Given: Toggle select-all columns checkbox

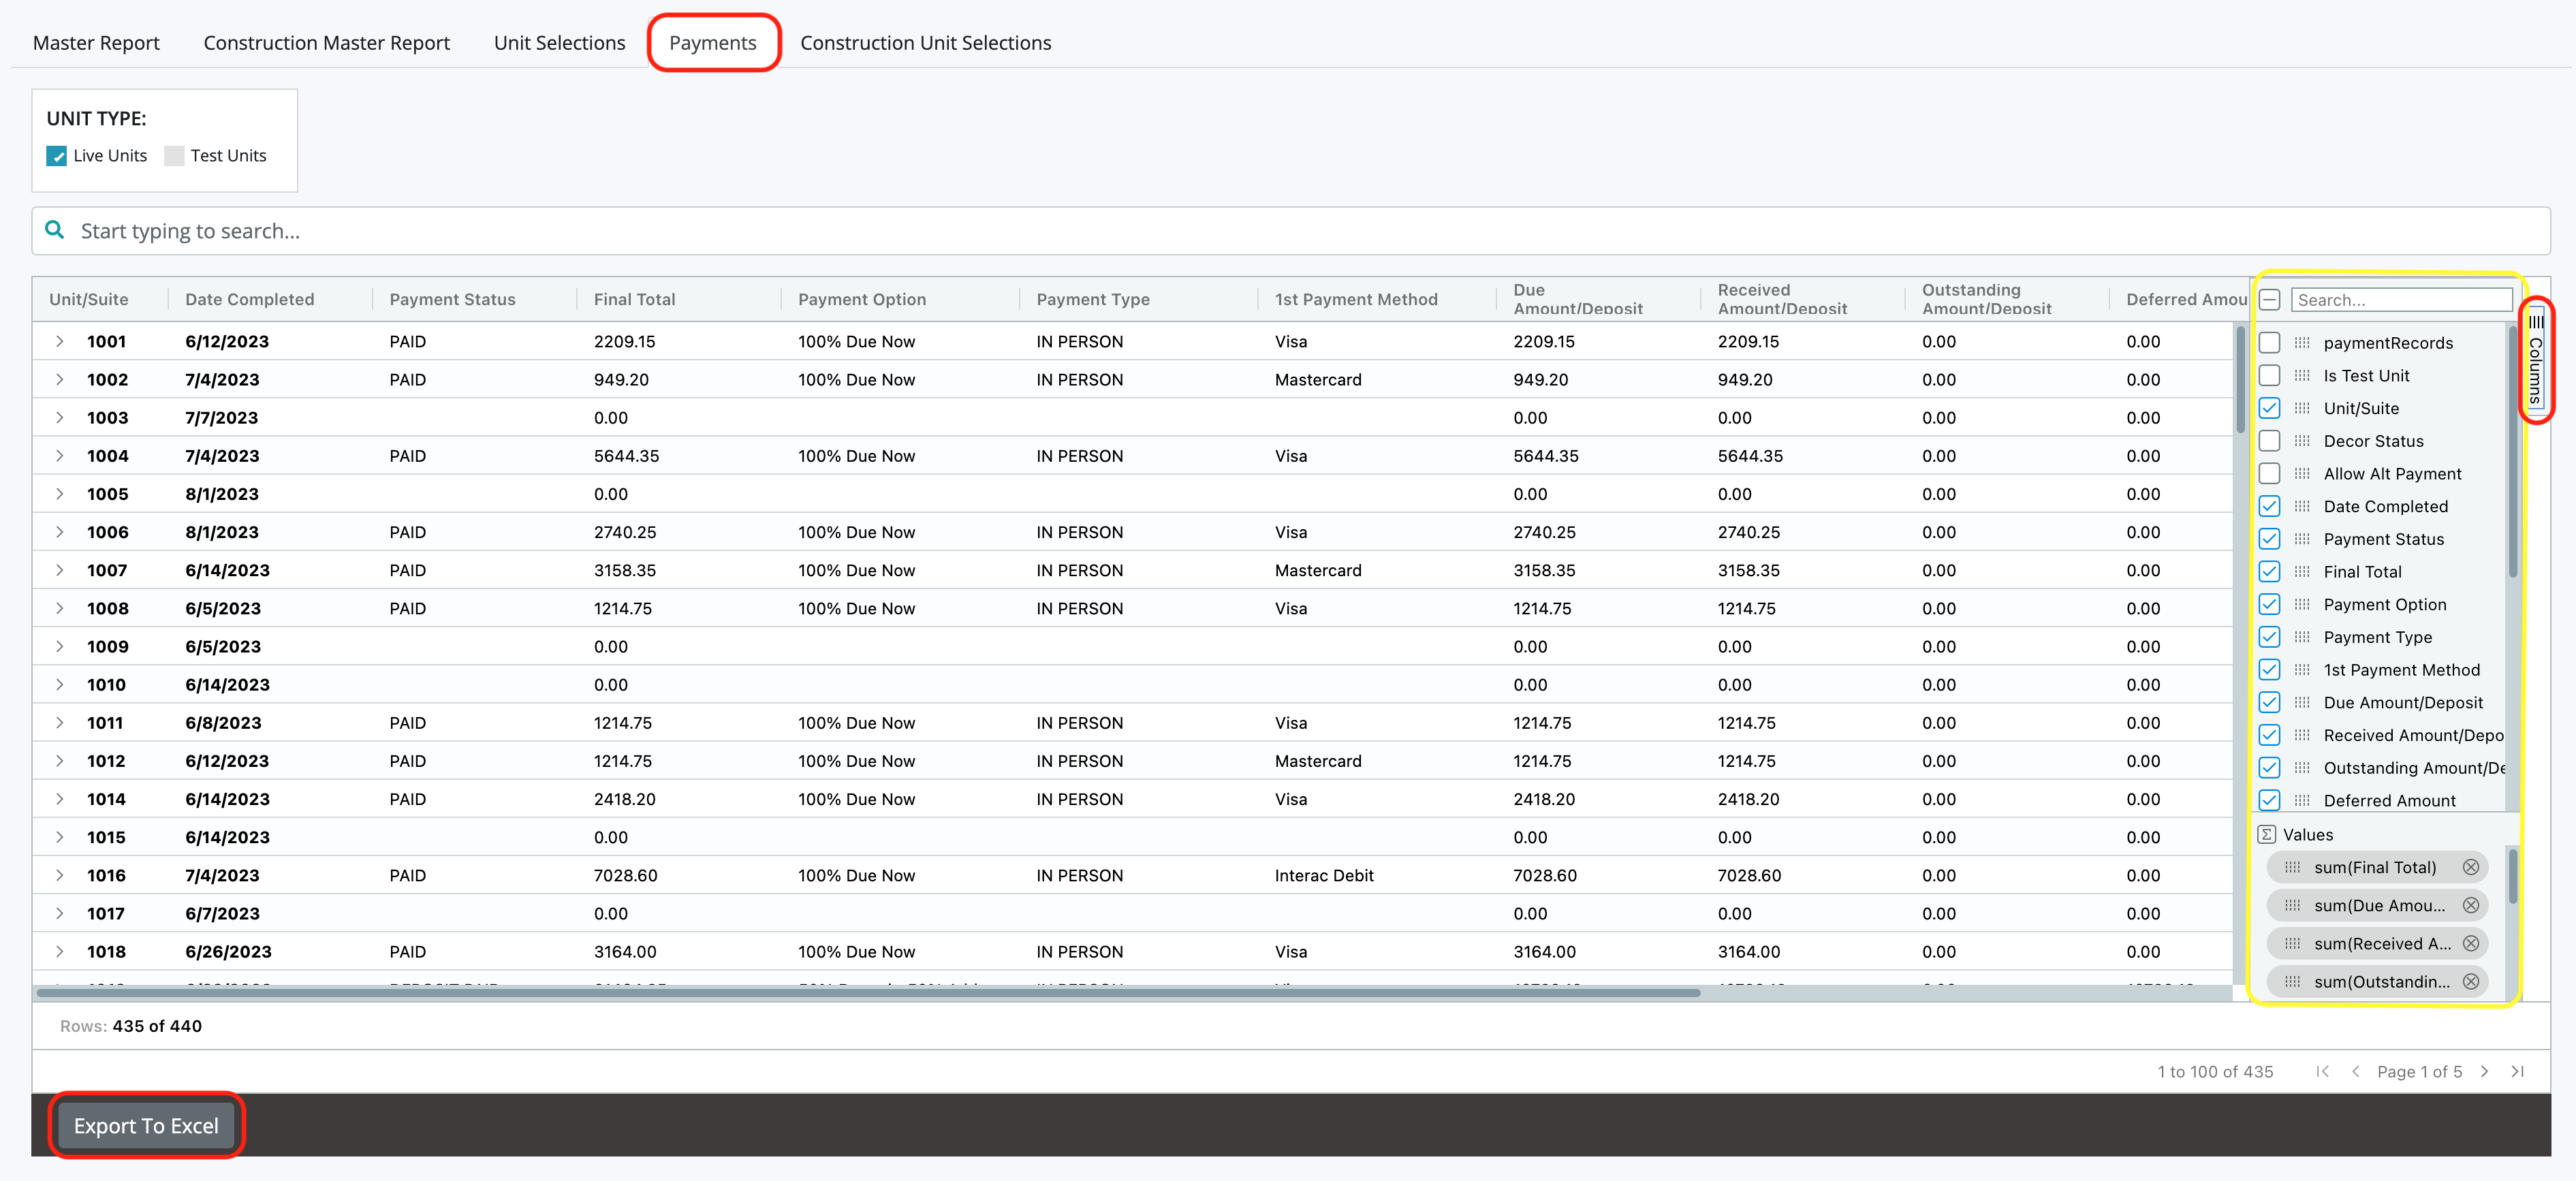Looking at the screenshot, I should pyautogui.click(x=2270, y=300).
